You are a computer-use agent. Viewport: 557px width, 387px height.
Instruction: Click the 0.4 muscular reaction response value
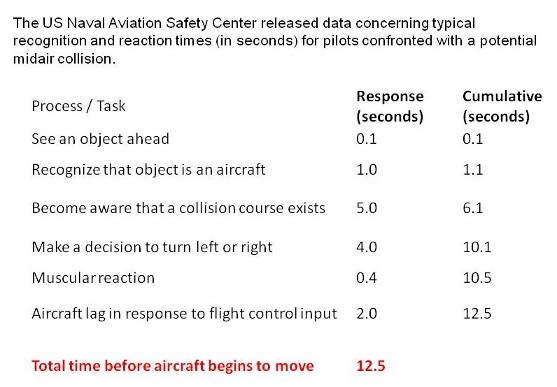coord(367,278)
